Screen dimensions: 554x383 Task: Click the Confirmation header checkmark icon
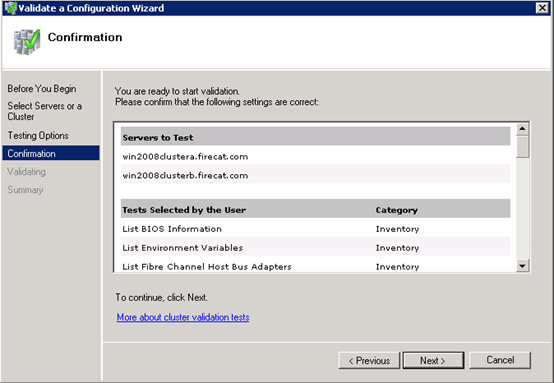tap(27, 42)
